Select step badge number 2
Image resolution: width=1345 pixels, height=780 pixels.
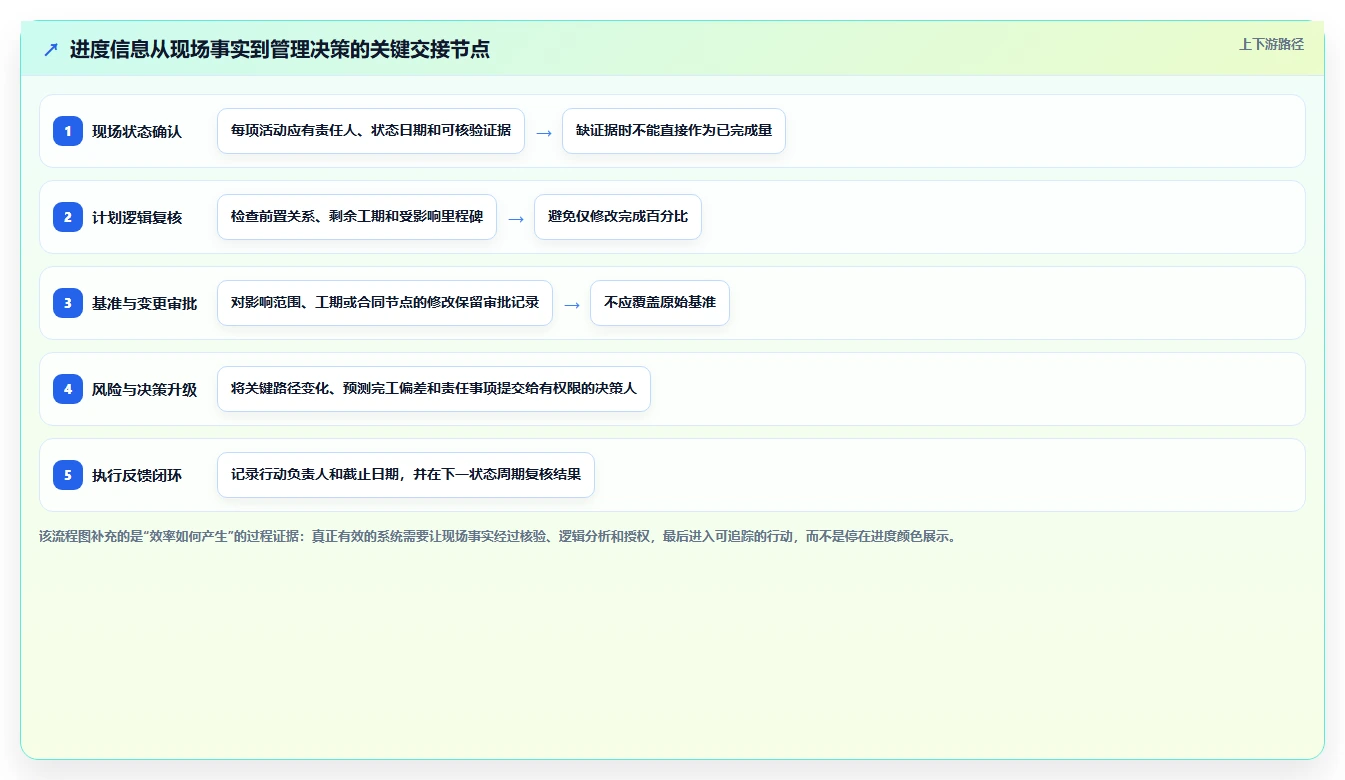click(68, 217)
